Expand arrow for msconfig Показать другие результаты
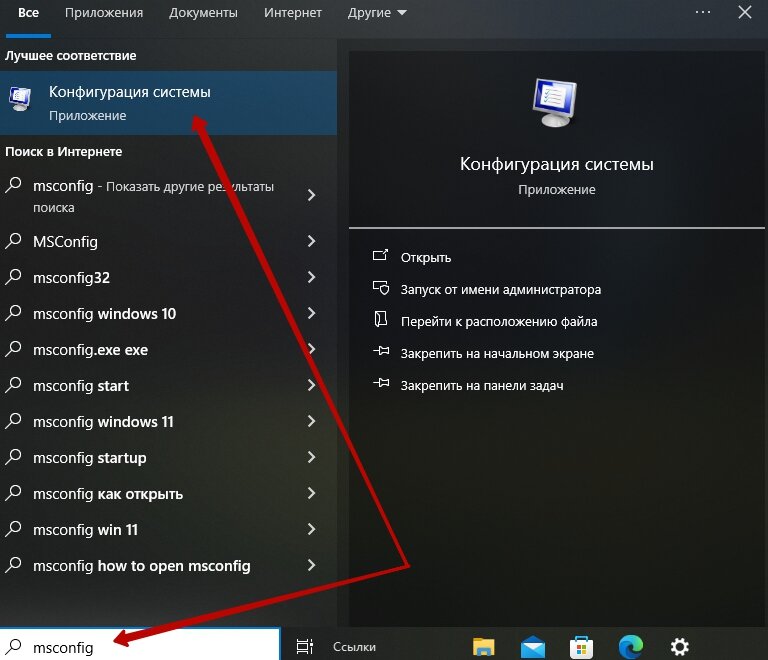The height and width of the screenshot is (660, 768). (x=311, y=195)
